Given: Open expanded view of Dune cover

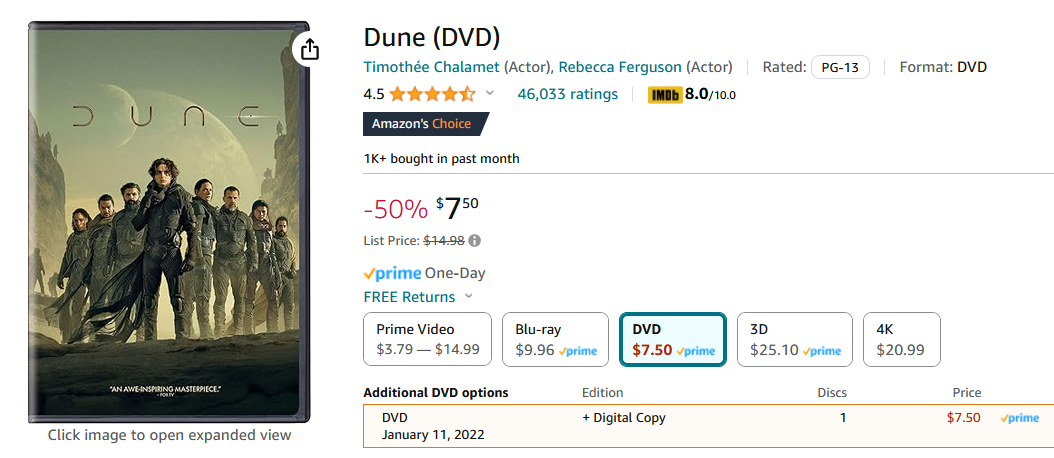Looking at the screenshot, I should (169, 220).
